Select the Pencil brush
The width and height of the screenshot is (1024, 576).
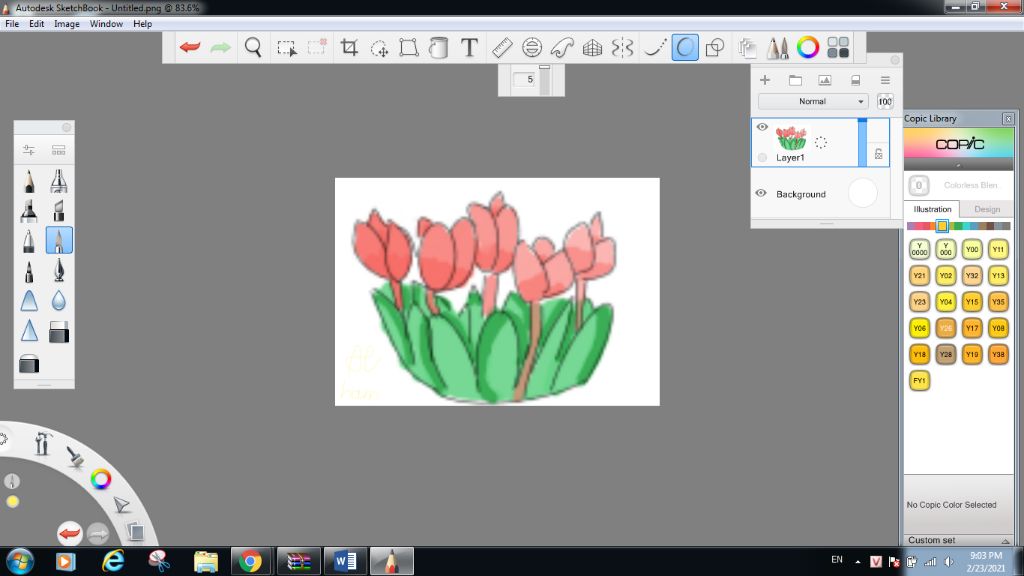(x=29, y=182)
